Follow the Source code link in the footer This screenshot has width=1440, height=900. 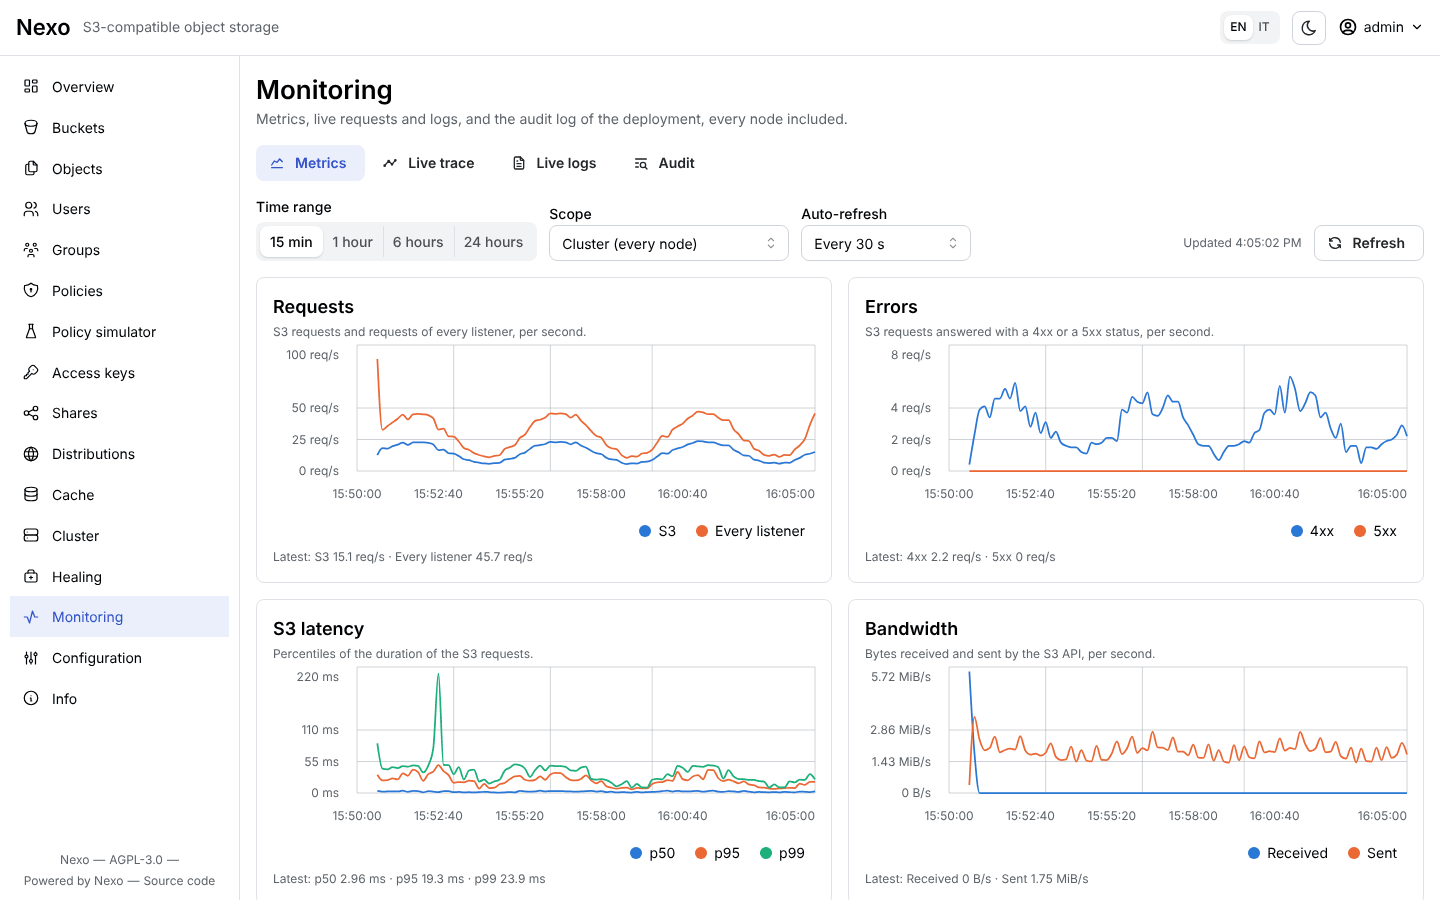pyautogui.click(x=179, y=881)
